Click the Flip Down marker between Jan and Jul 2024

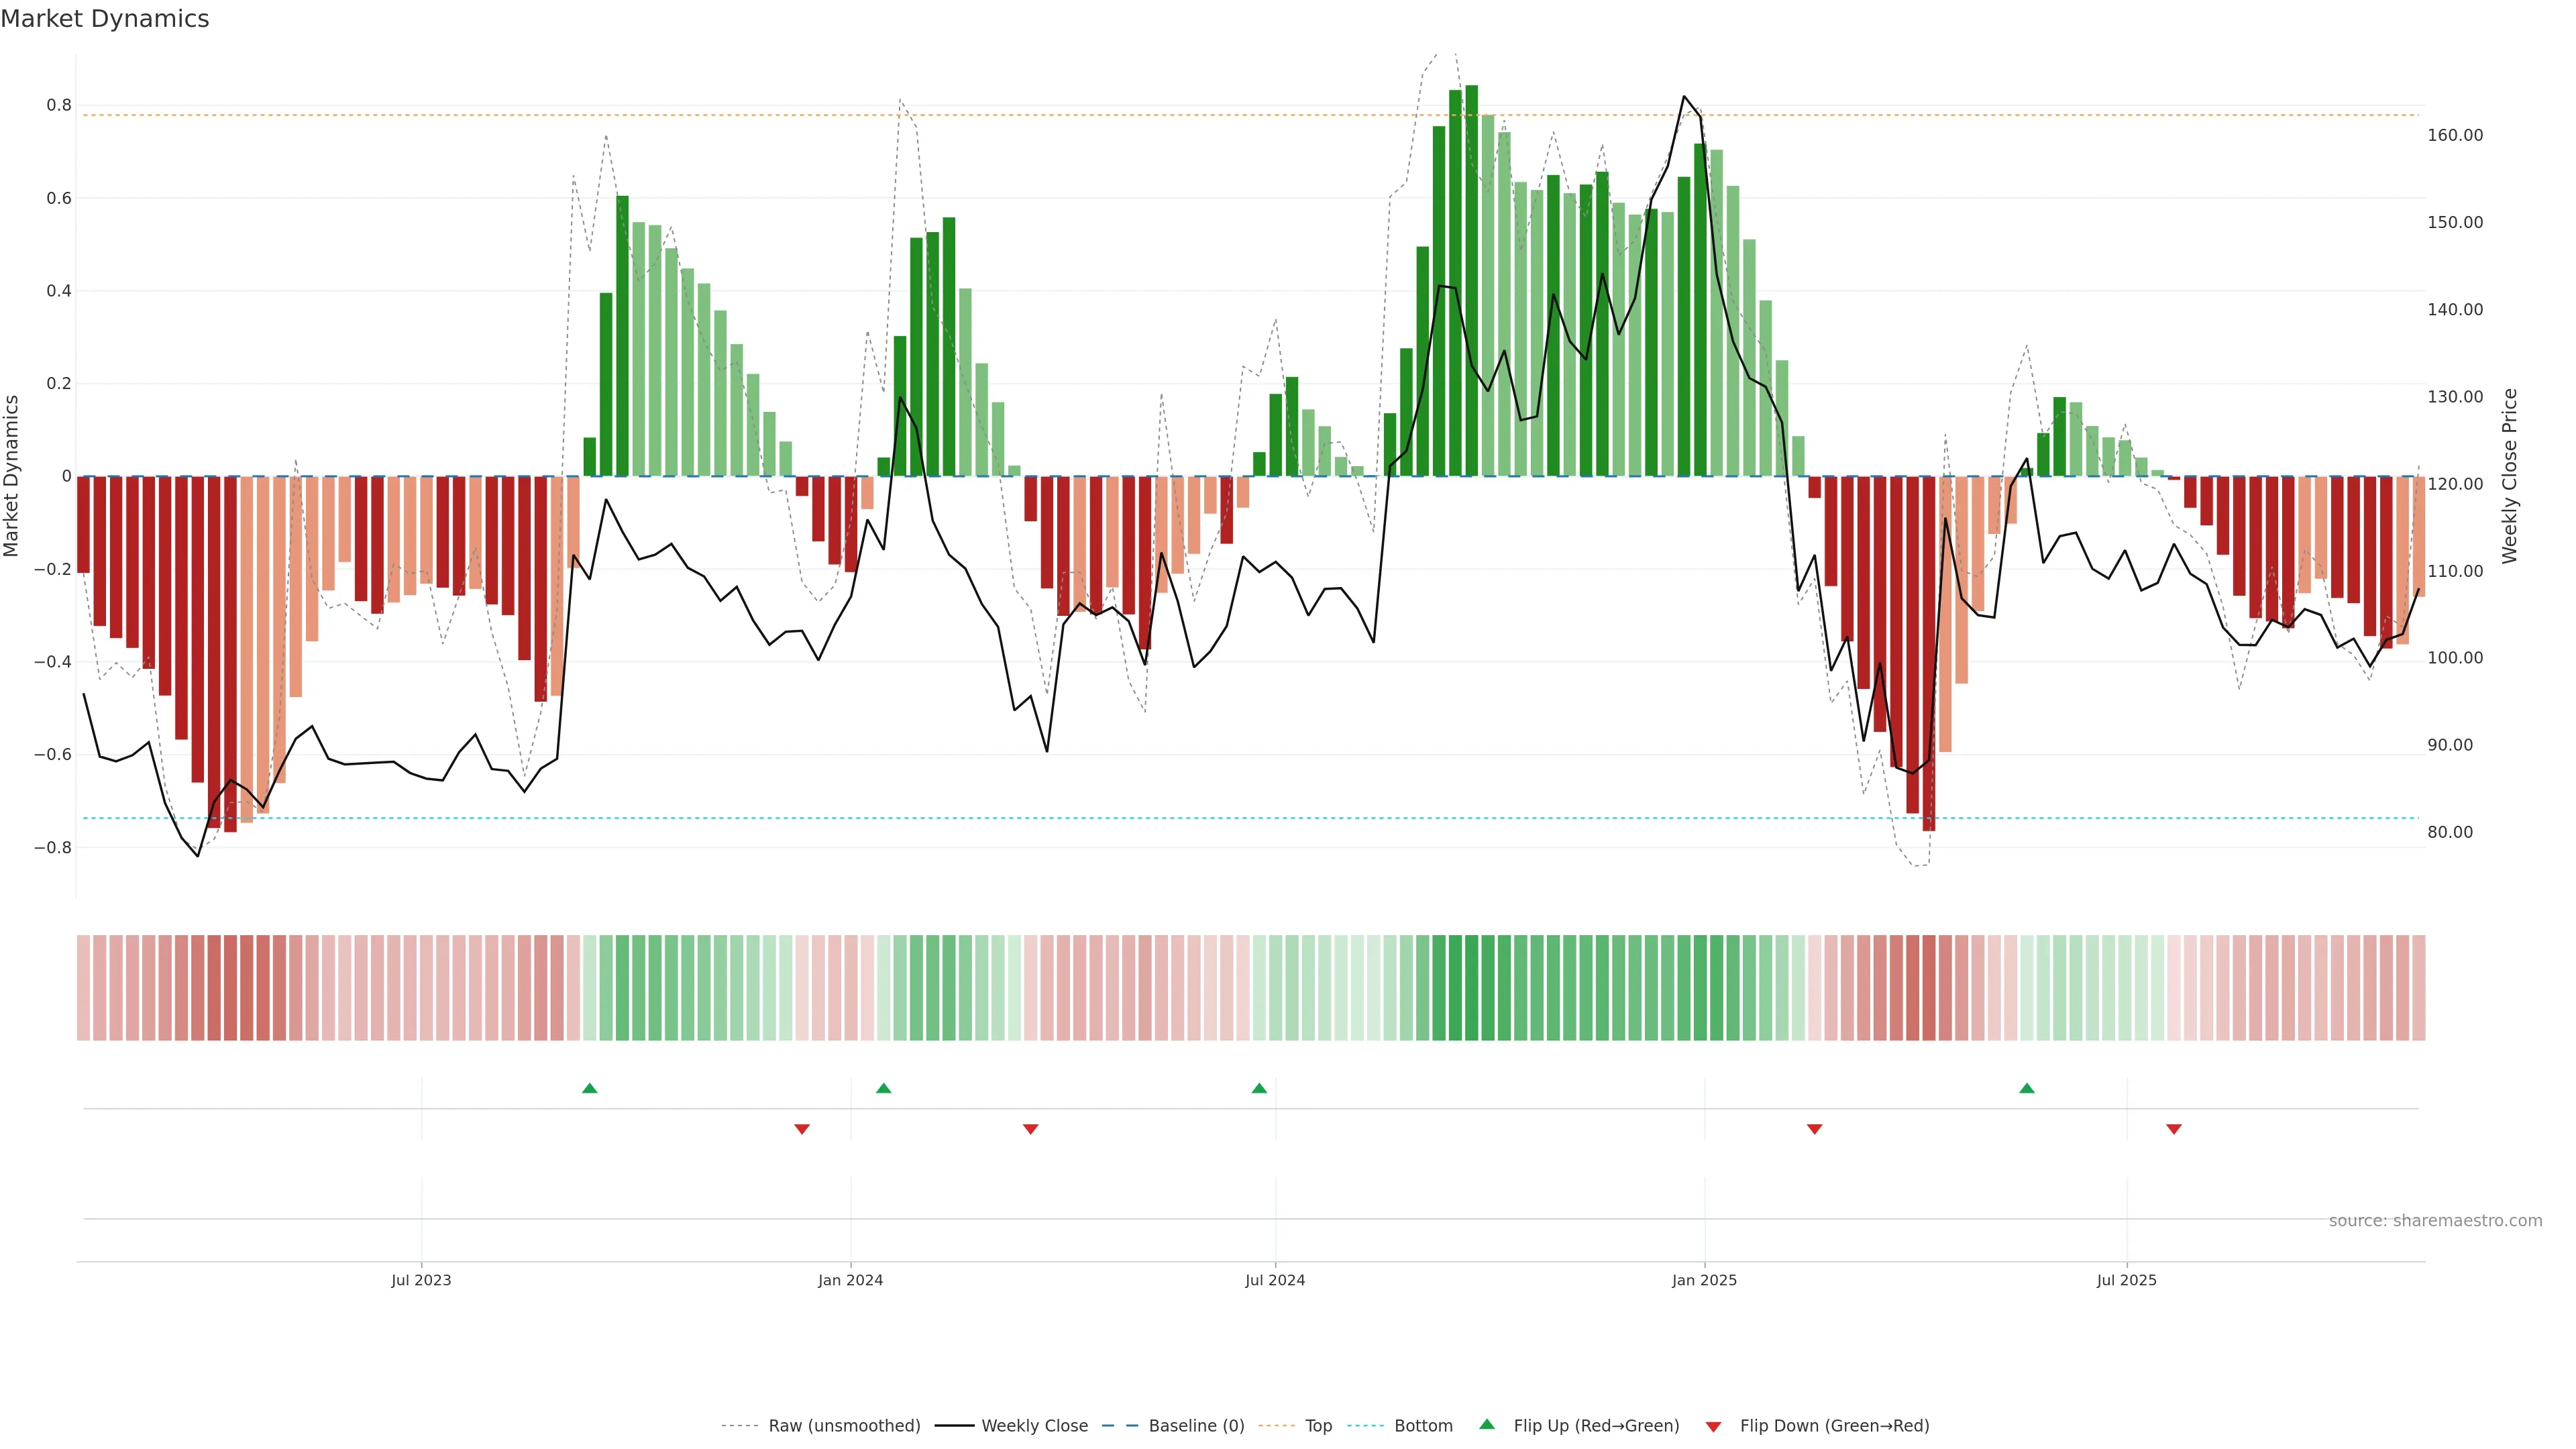[x=1030, y=1129]
